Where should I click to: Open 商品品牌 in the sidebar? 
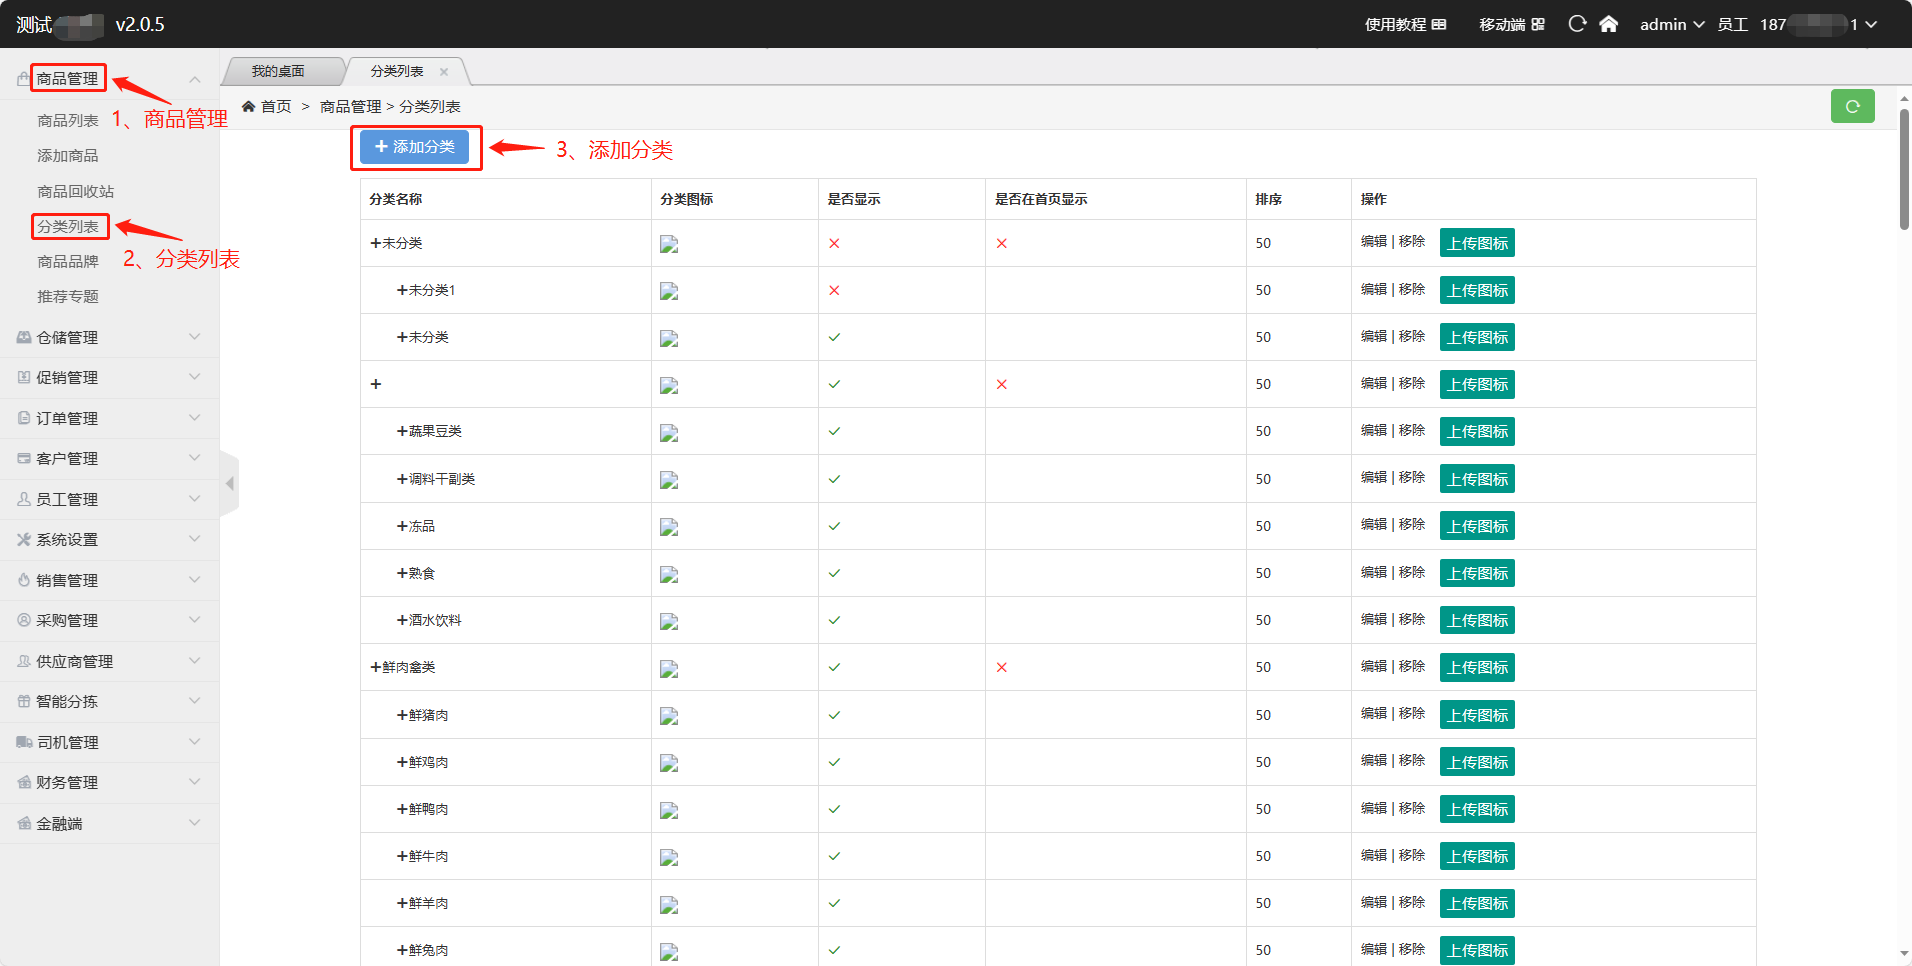coord(68,262)
